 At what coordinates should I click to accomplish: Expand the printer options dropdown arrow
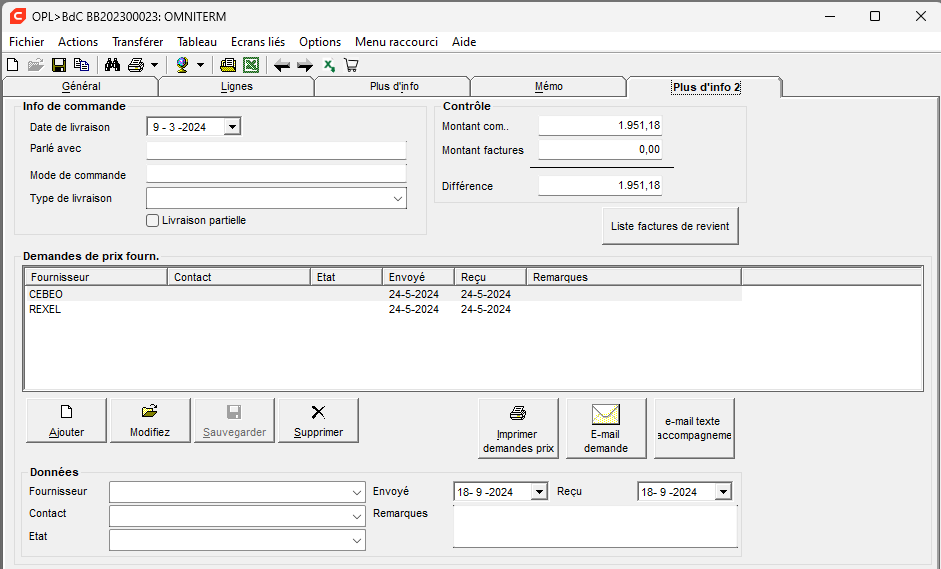click(x=154, y=65)
